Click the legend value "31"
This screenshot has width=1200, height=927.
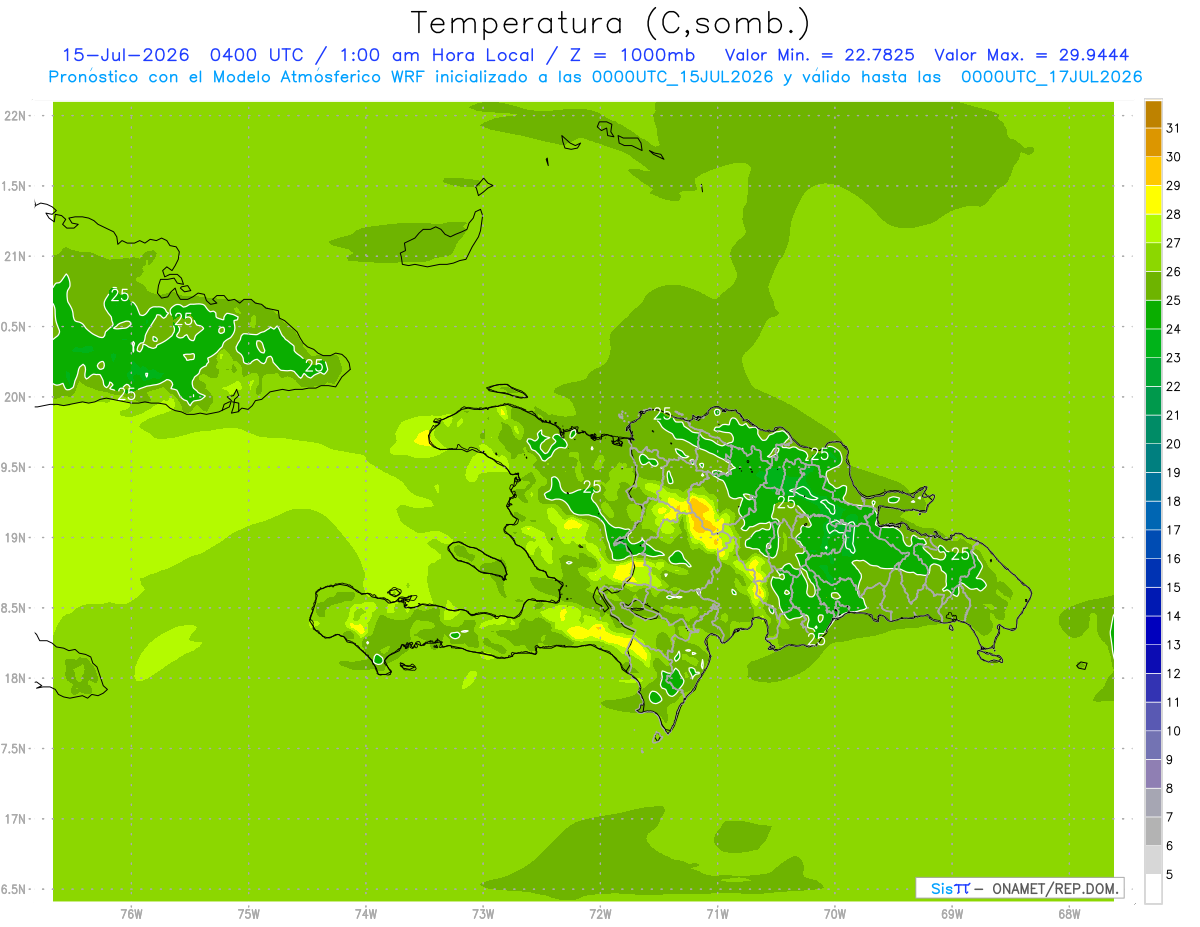(1173, 128)
